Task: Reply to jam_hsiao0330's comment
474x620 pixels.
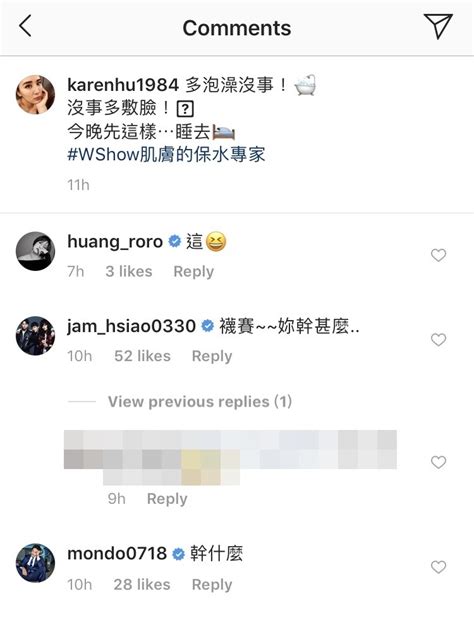Action: (x=212, y=356)
